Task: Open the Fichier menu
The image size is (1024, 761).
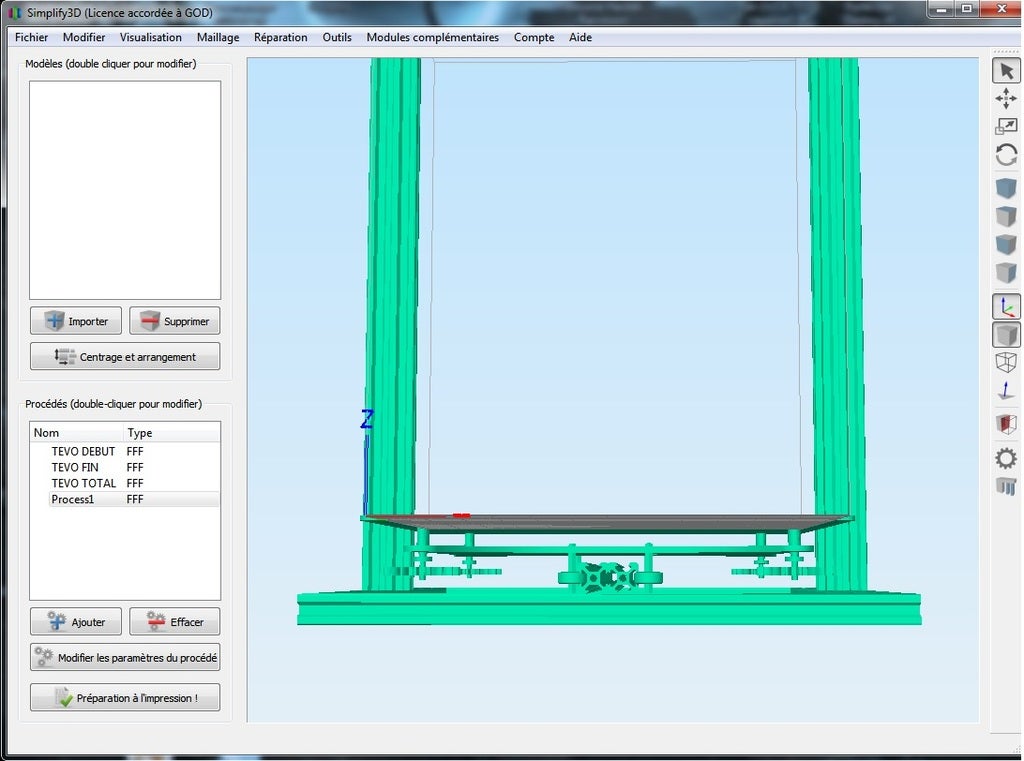Action: tap(32, 38)
